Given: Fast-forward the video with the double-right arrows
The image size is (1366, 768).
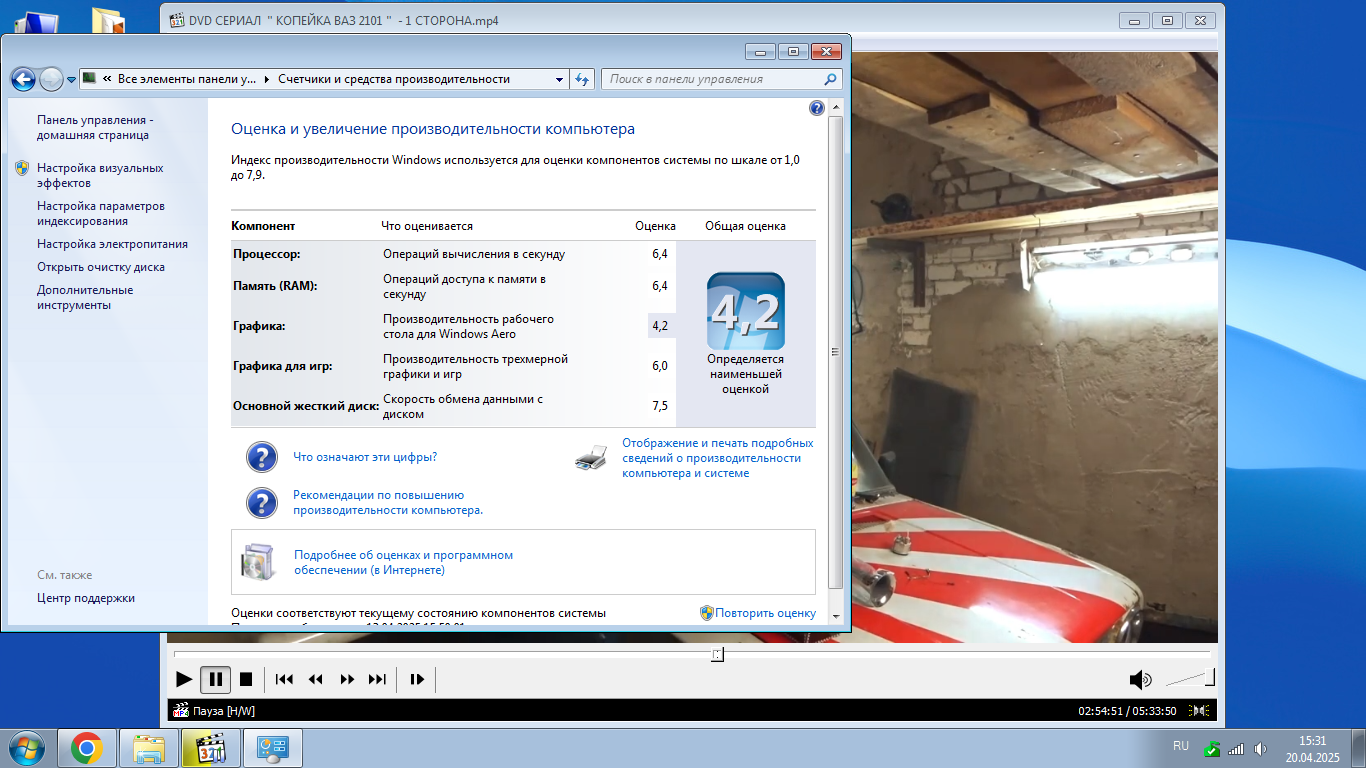Looking at the screenshot, I should point(347,679).
